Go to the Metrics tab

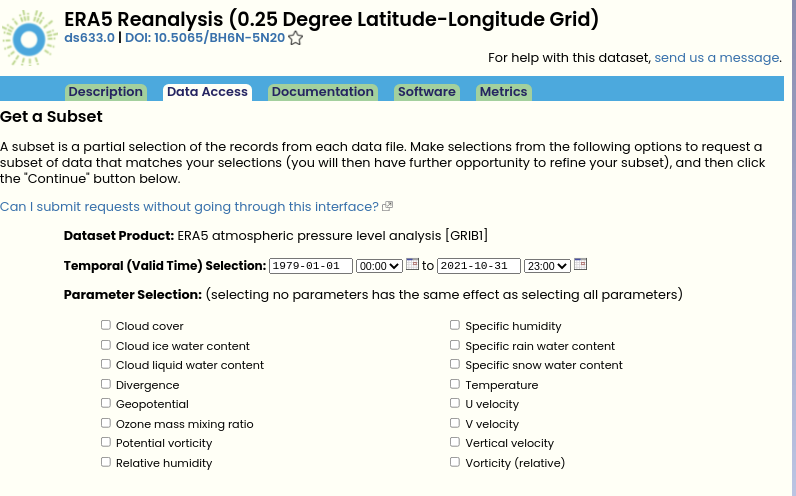click(503, 92)
